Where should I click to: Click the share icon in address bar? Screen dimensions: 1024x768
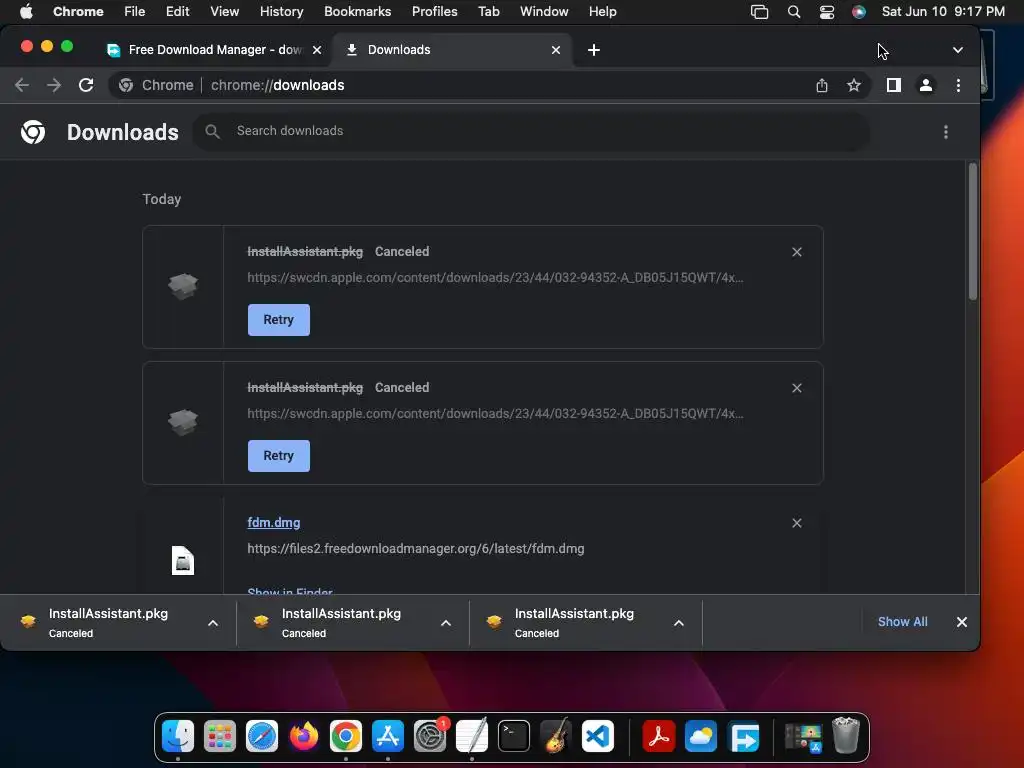coord(822,85)
